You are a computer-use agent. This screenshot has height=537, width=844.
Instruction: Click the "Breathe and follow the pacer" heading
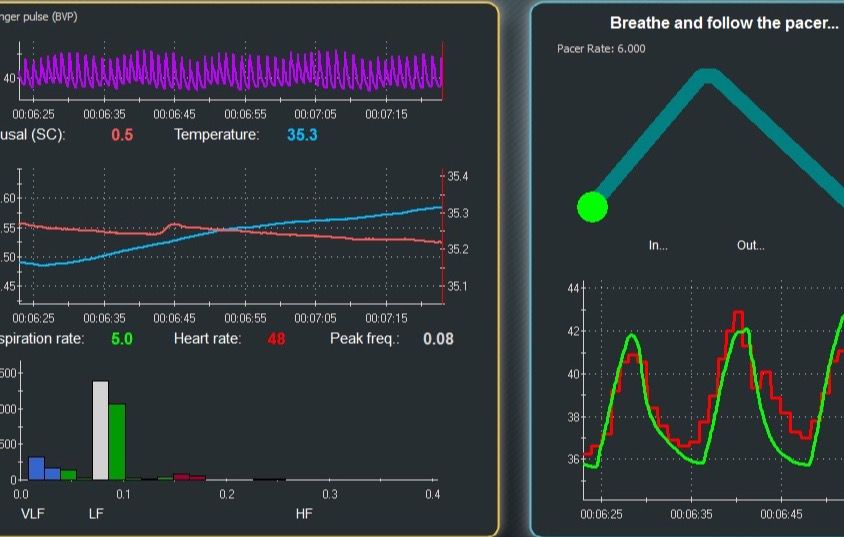pyautogui.click(x=724, y=22)
